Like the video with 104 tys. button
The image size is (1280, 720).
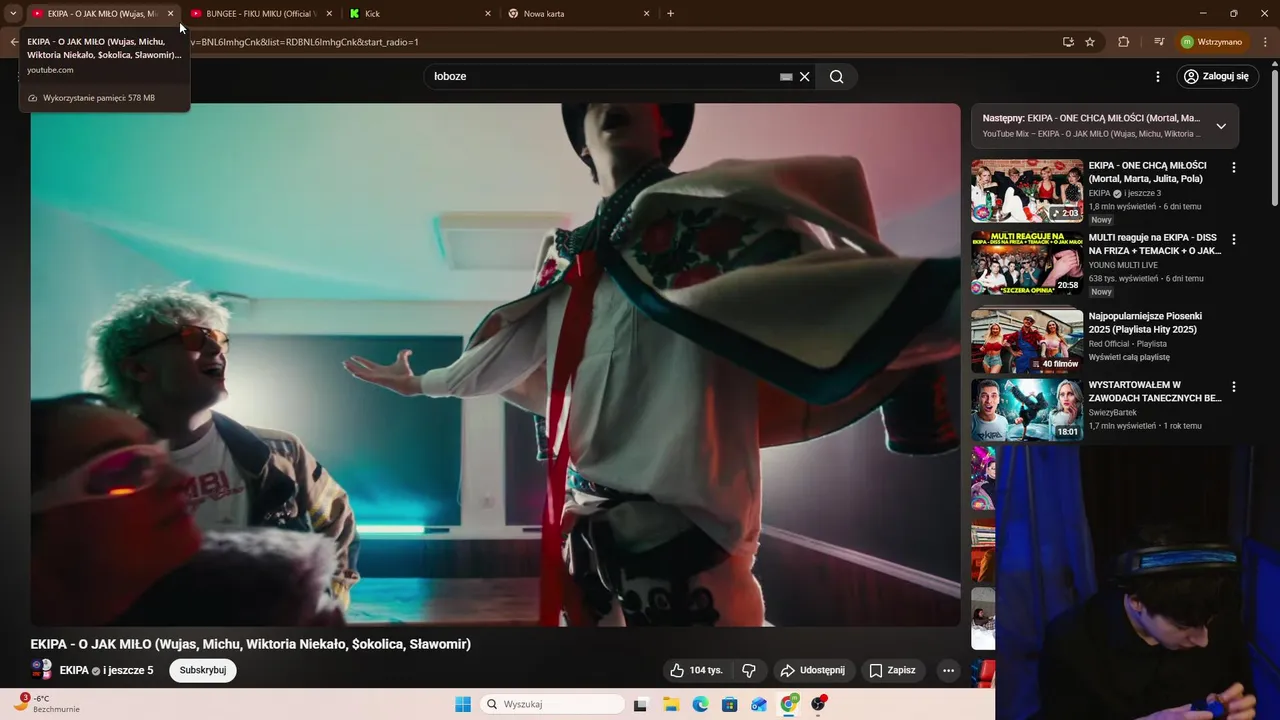click(x=697, y=670)
